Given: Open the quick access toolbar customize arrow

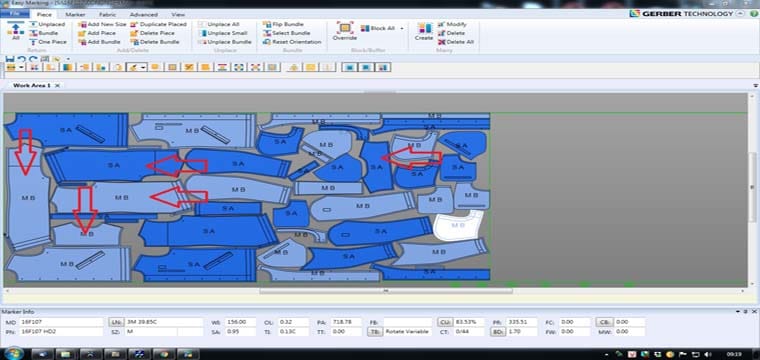Looking at the screenshot, I should (x=67, y=59).
